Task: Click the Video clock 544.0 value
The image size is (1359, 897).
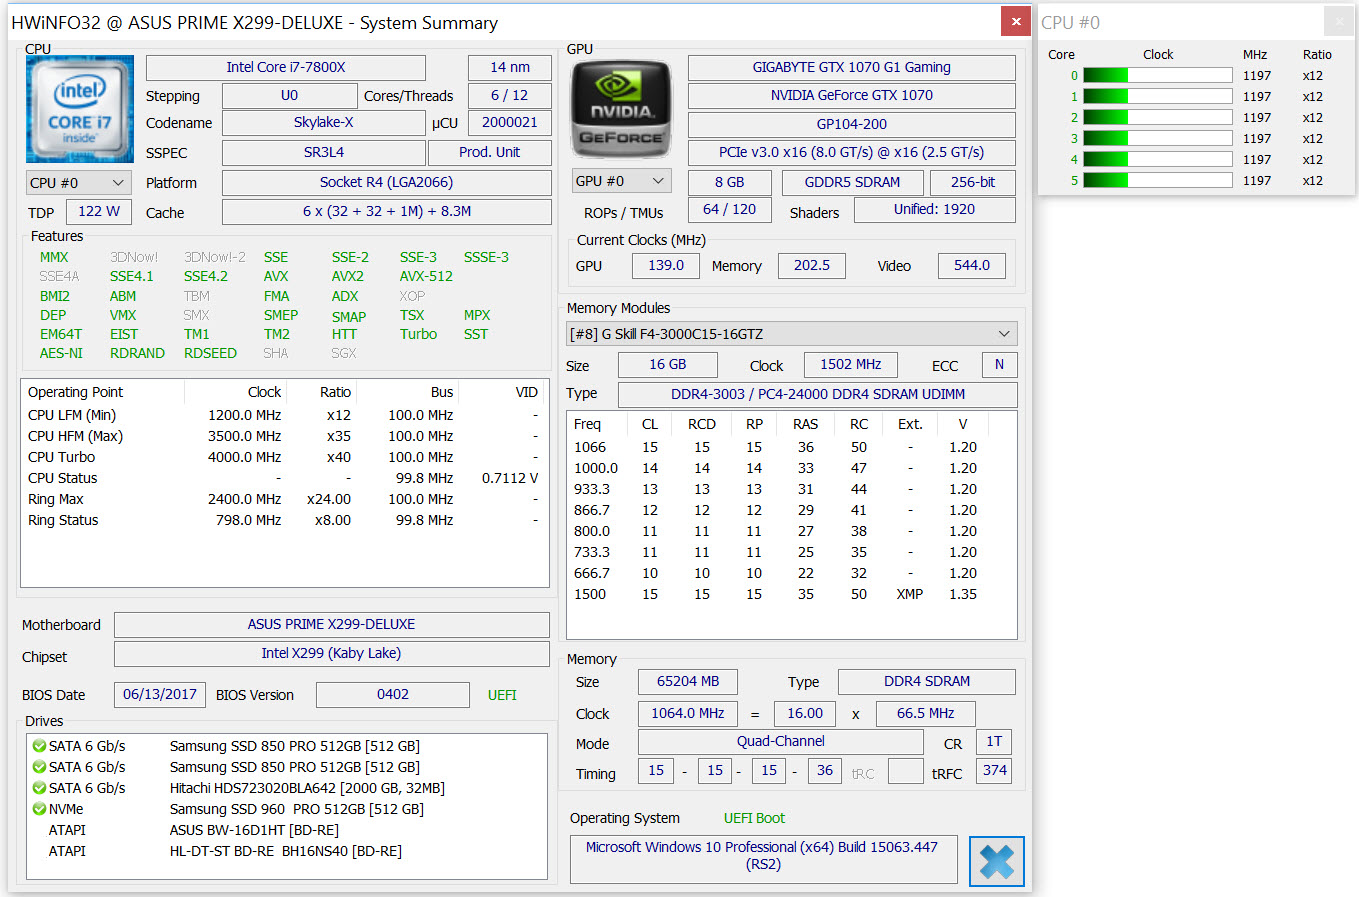Action: pyautogui.click(x=972, y=265)
